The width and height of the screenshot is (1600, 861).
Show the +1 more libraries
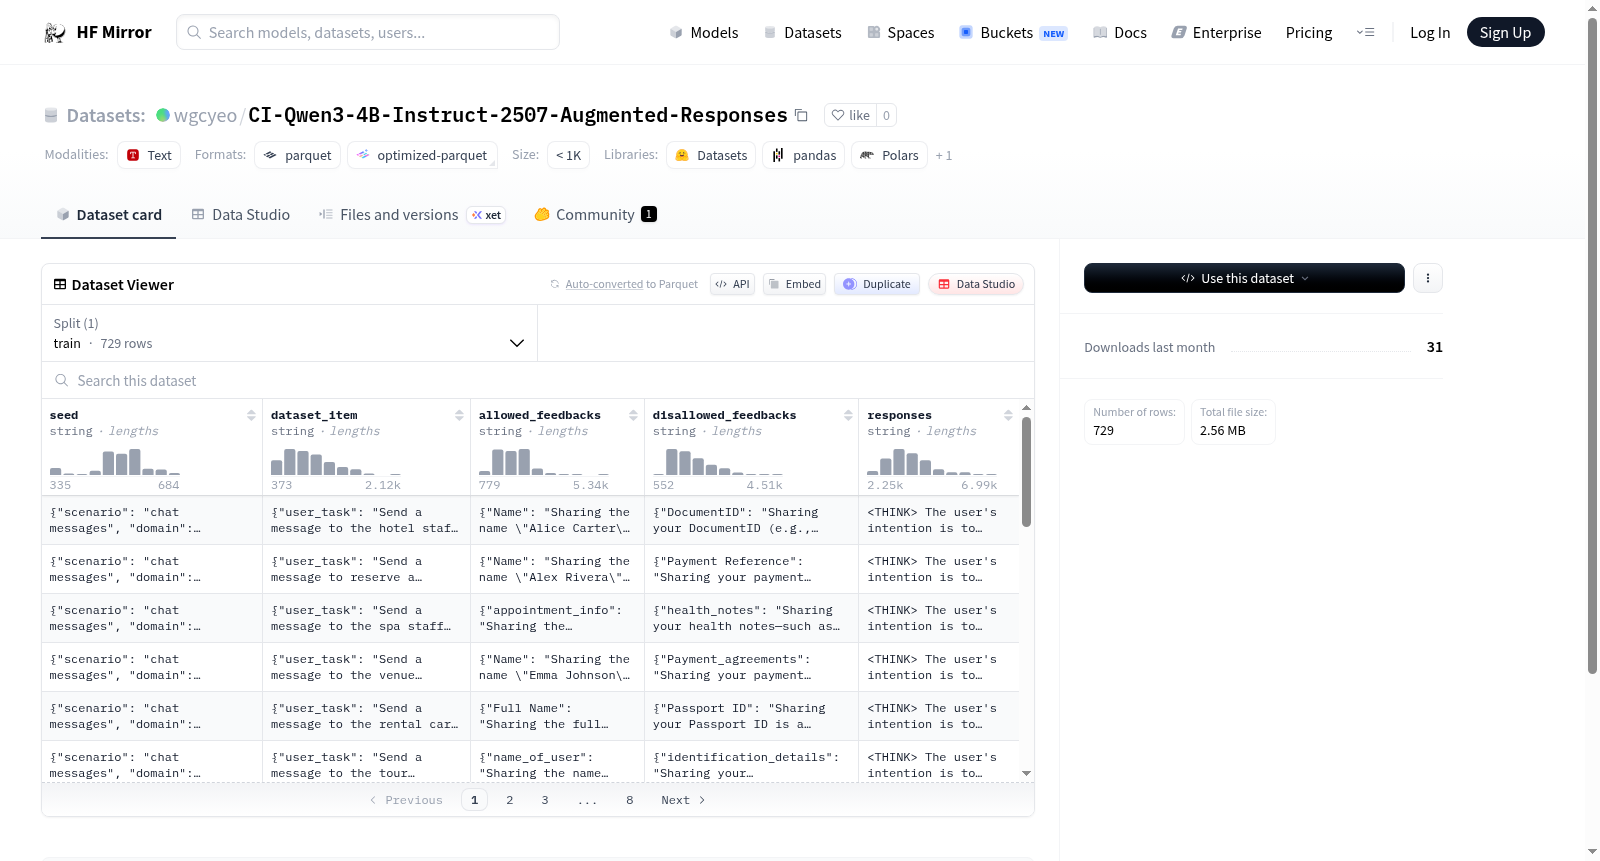pos(943,155)
